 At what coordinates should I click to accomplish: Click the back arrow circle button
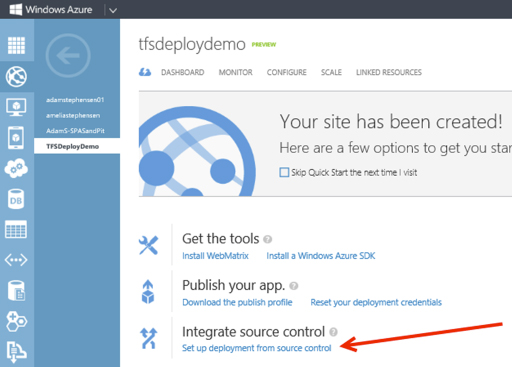click(68, 55)
